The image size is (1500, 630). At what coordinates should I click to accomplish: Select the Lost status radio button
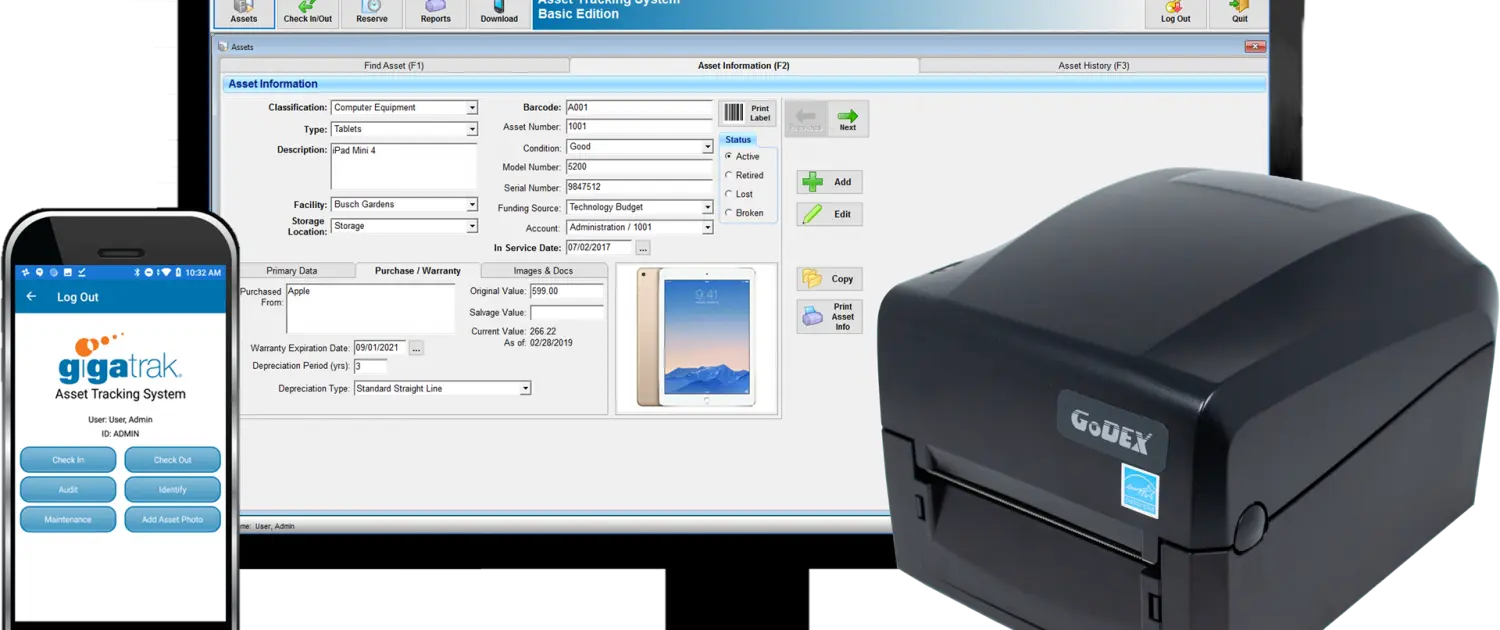coord(728,194)
